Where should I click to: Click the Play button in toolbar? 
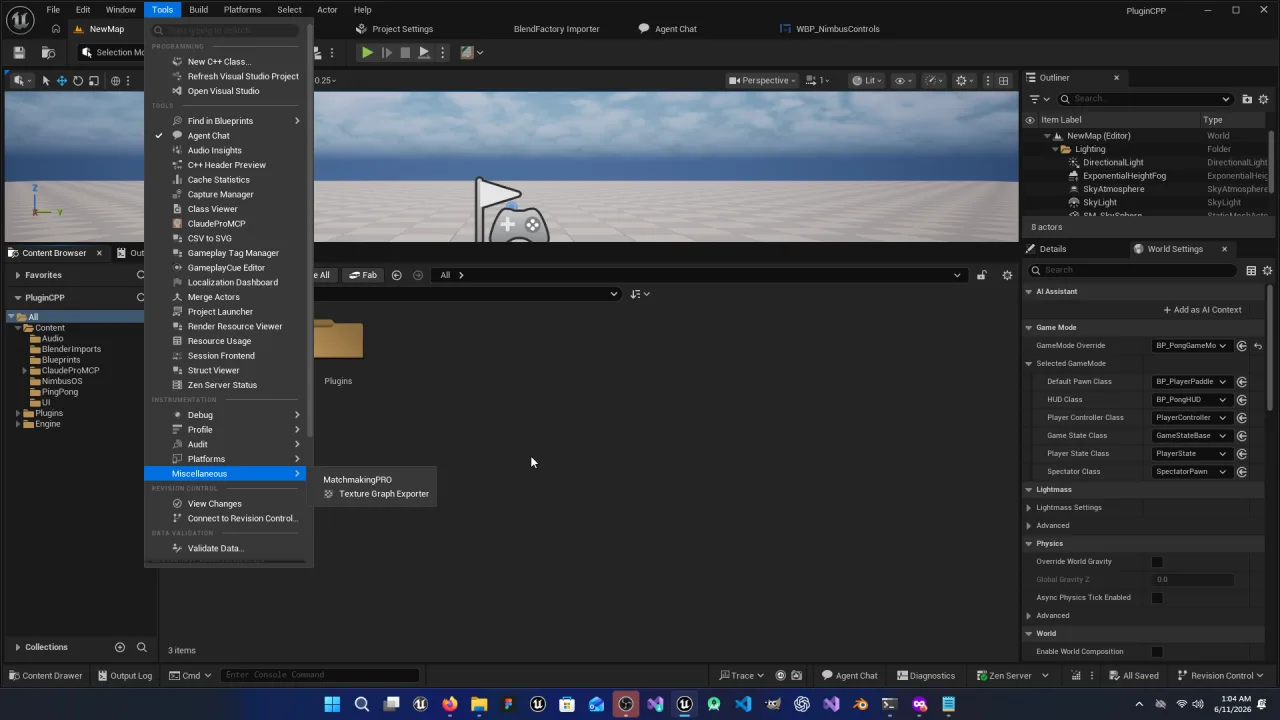point(367,52)
